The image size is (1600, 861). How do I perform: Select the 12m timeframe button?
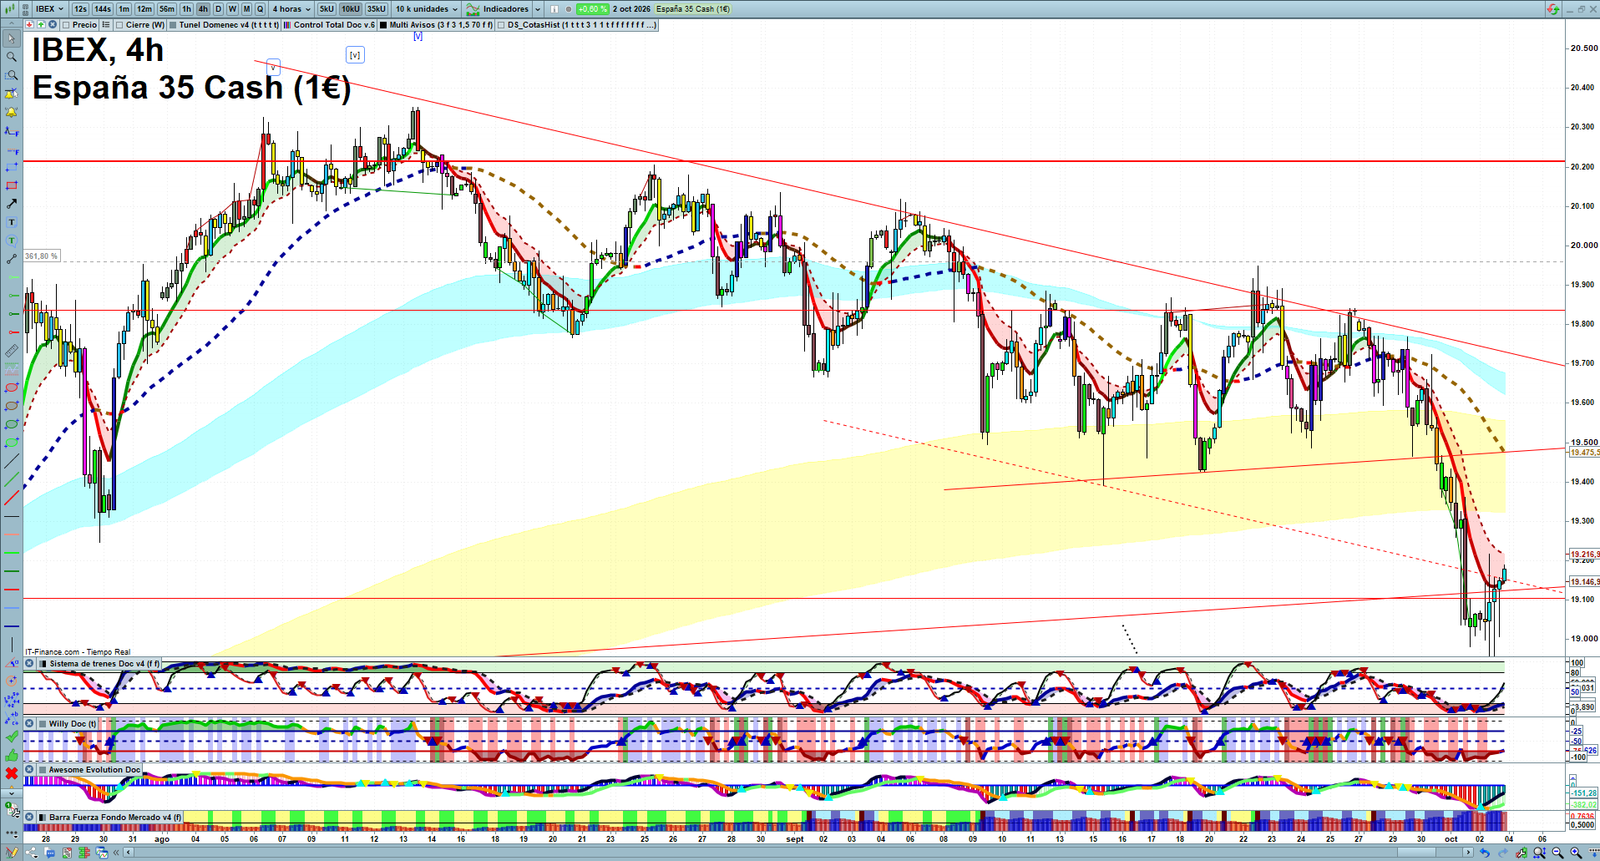point(144,9)
